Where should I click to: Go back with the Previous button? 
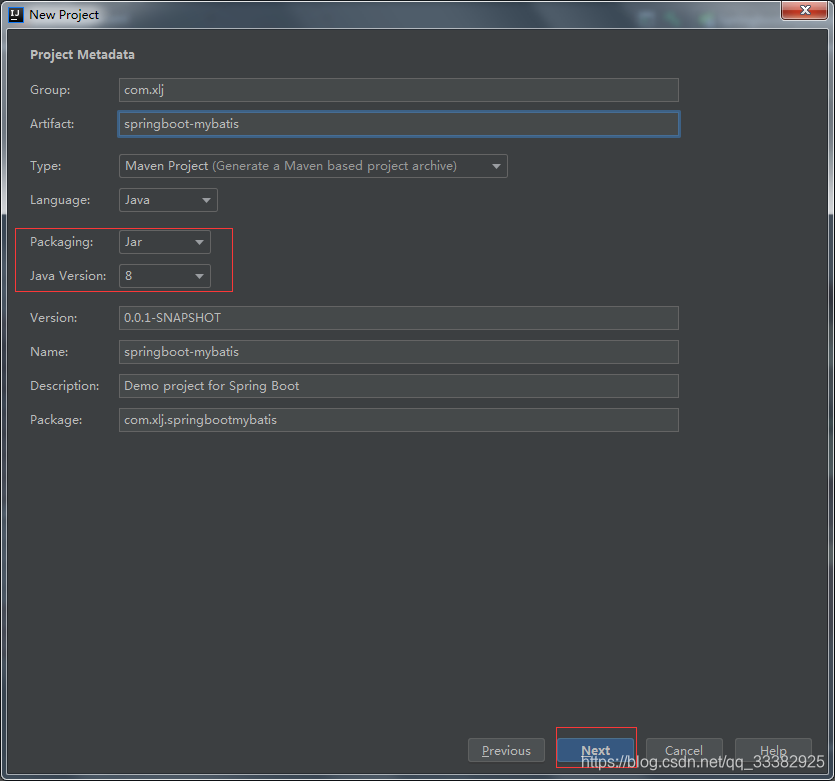point(506,750)
